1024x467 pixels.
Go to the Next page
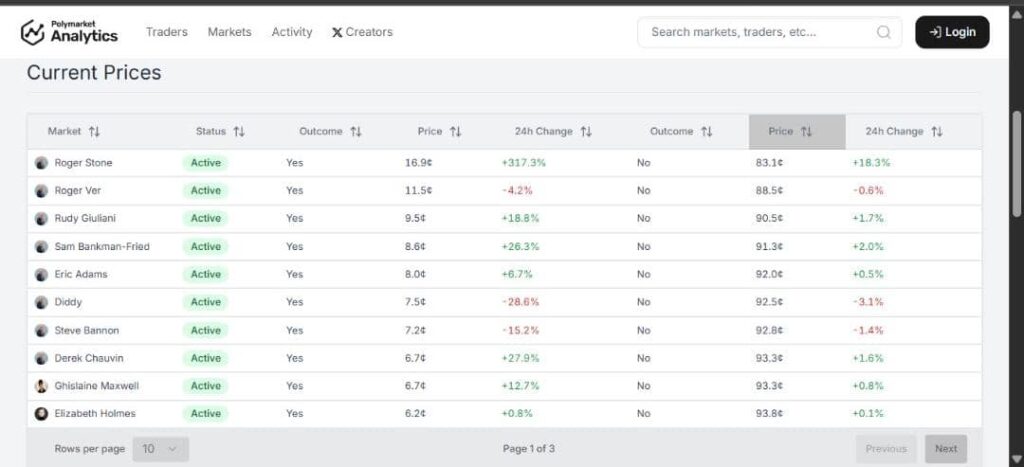point(946,449)
